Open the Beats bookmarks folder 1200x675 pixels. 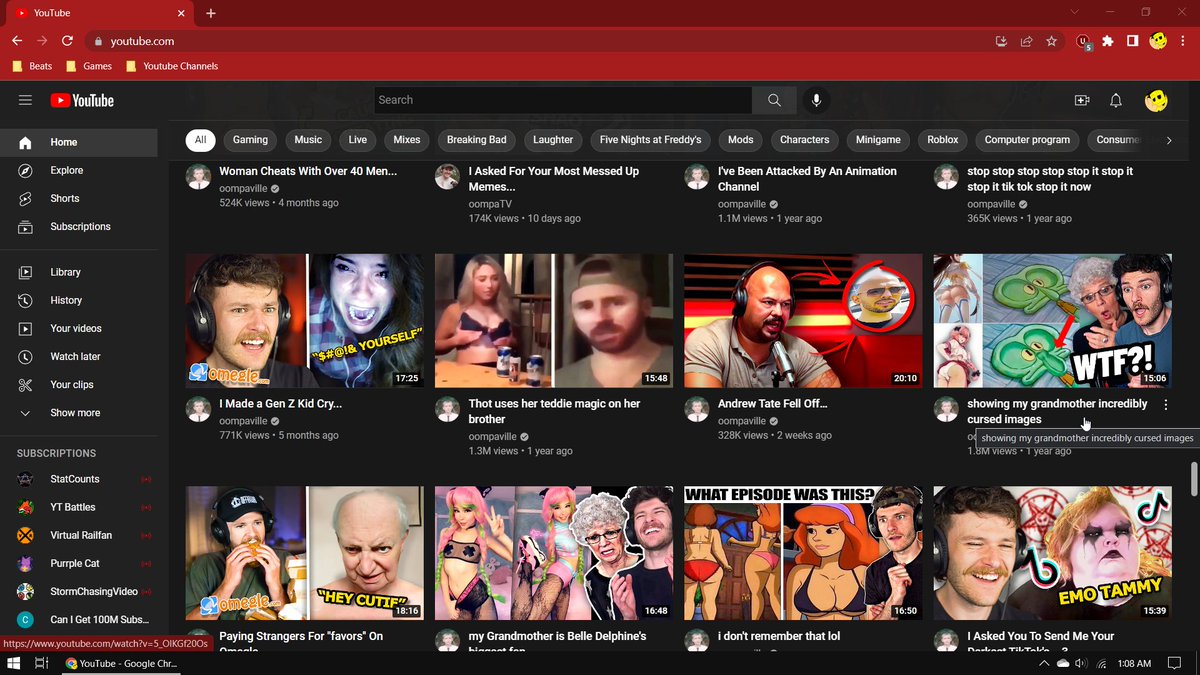pos(32,66)
